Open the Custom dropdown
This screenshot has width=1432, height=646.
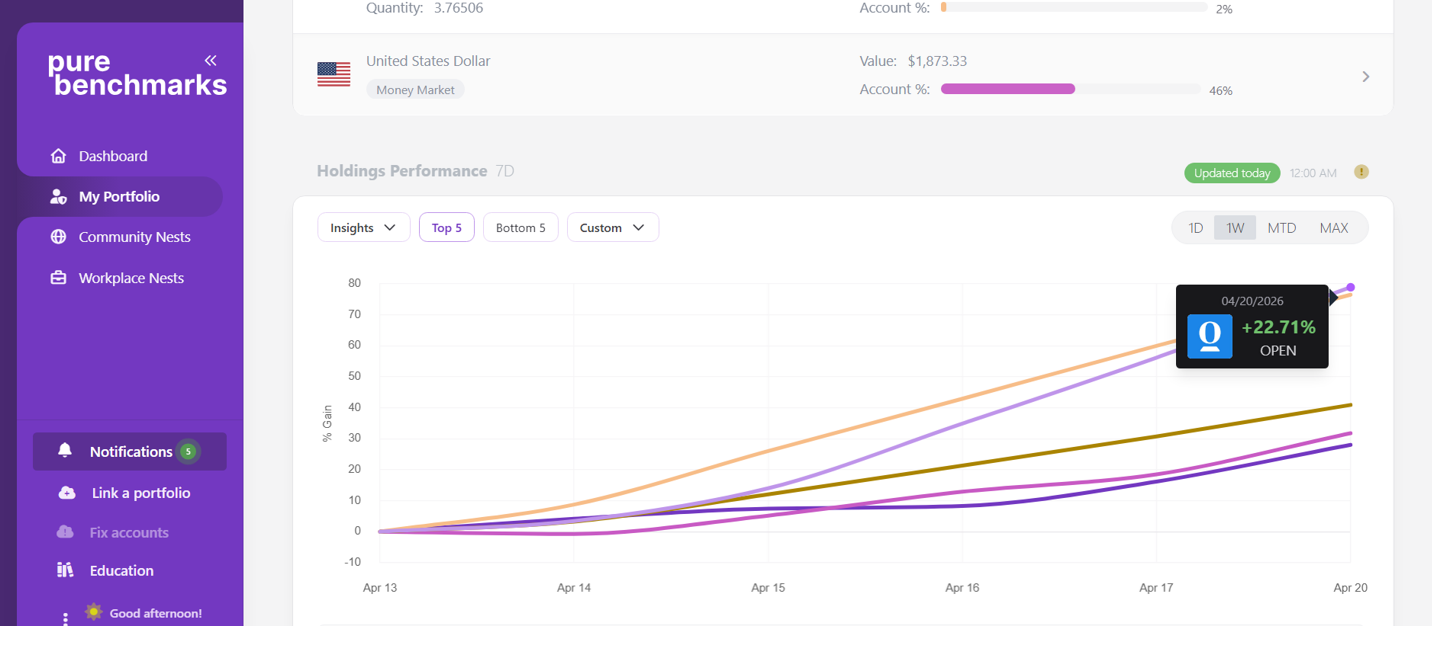pos(613,228)
